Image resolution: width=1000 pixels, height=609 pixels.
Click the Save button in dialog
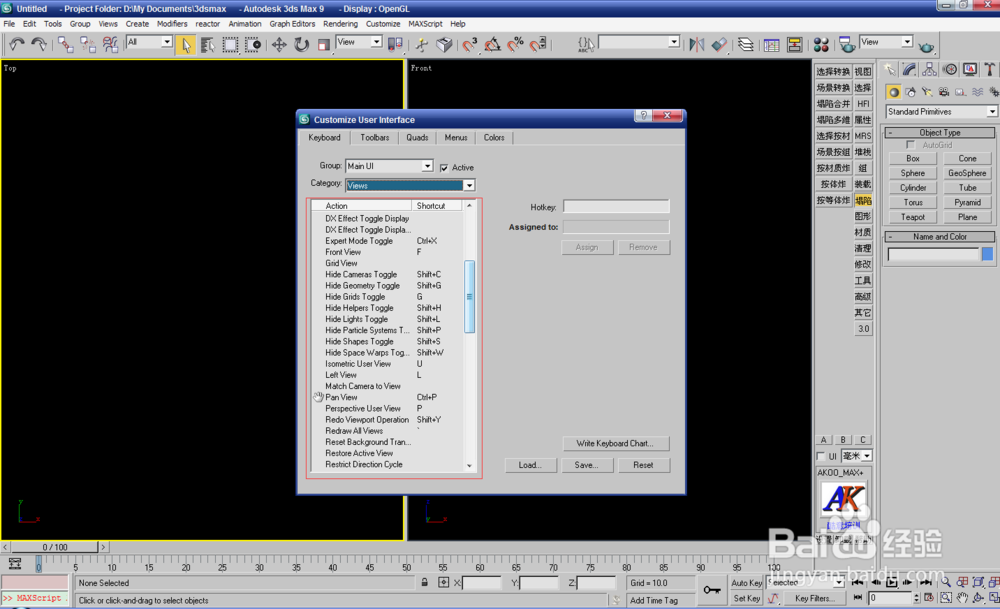[586, 465]
